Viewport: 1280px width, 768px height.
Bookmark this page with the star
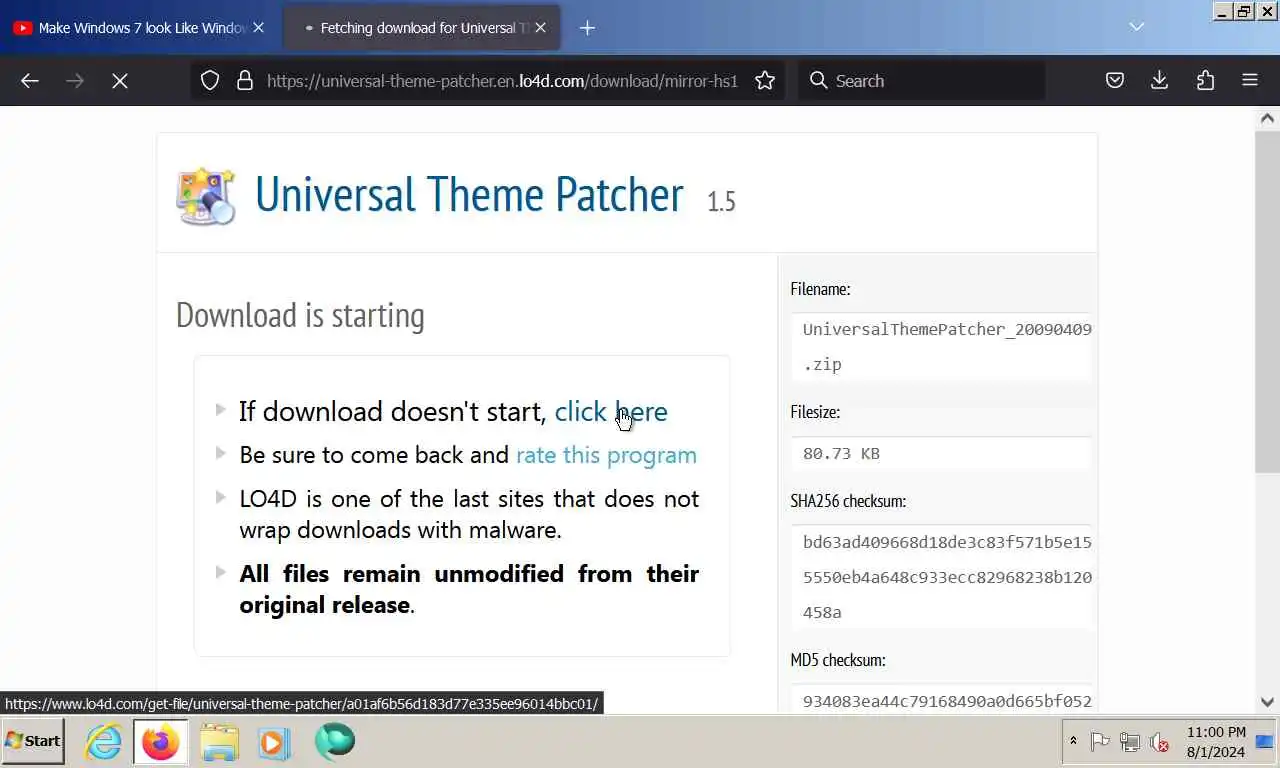[x=765, y=81]
